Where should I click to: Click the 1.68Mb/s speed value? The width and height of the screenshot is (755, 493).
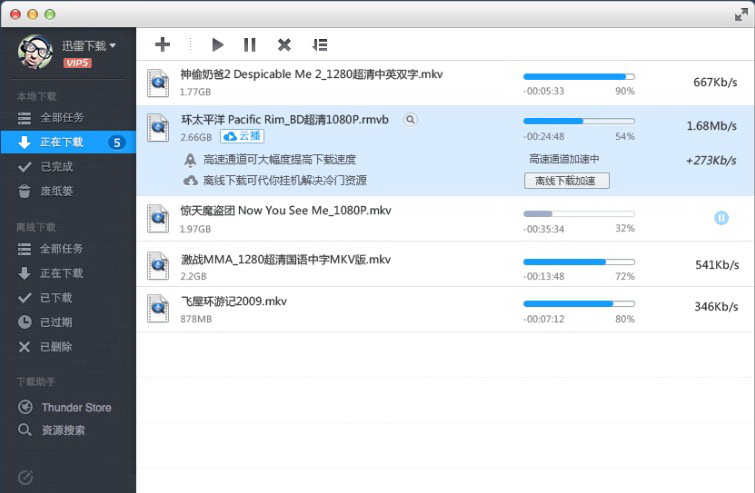point(712,126)
